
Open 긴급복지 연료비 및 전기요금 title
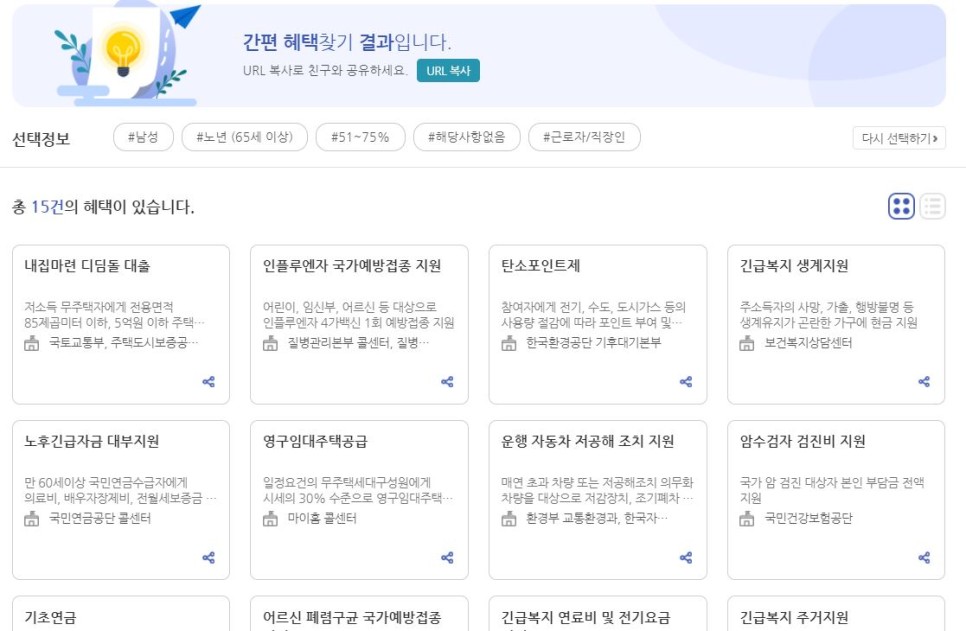click(x=585, y=617)
